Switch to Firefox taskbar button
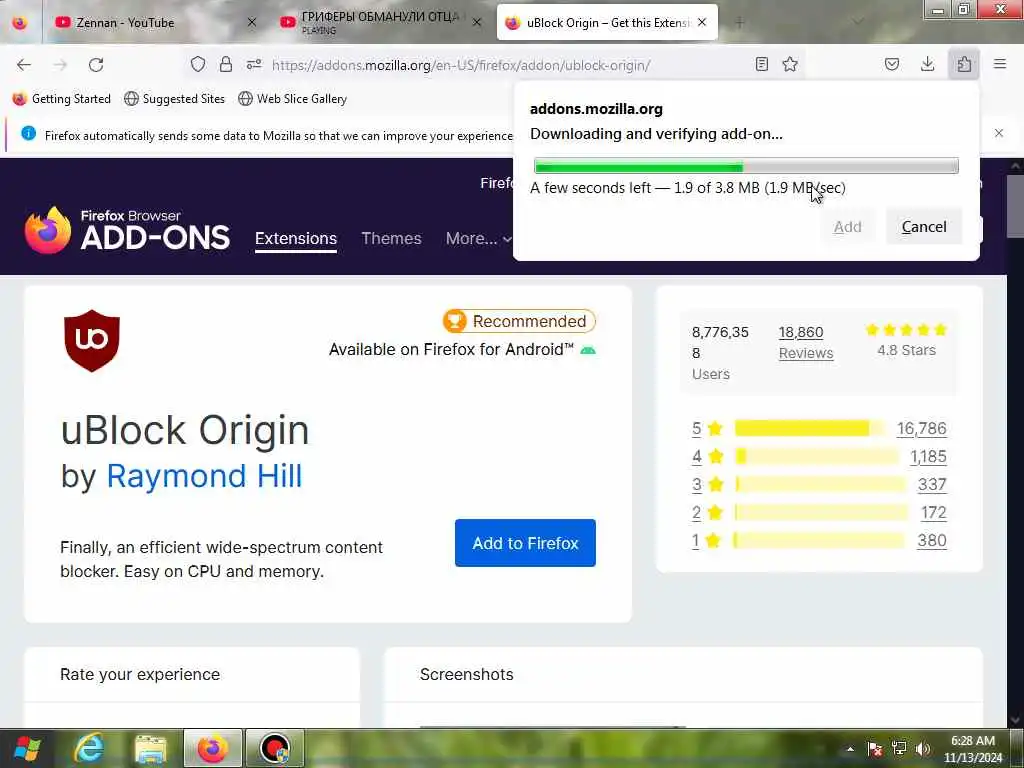 pos(213,748)
